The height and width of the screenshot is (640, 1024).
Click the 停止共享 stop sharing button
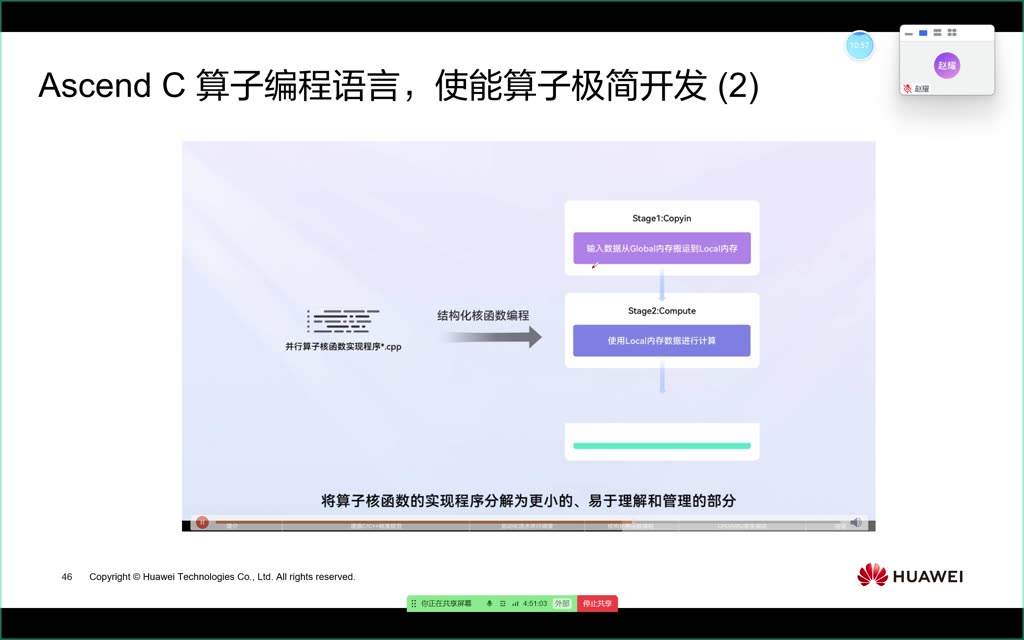tap(598, 603)
